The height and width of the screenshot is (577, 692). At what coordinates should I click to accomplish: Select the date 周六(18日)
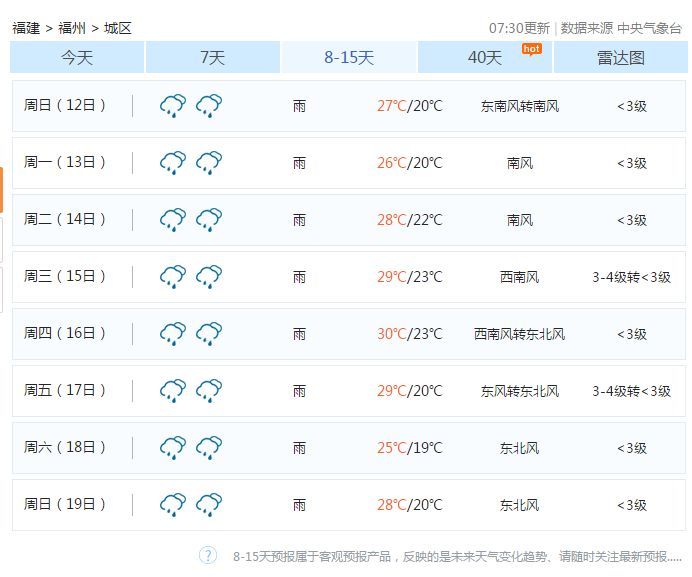(x=64, y=447)
